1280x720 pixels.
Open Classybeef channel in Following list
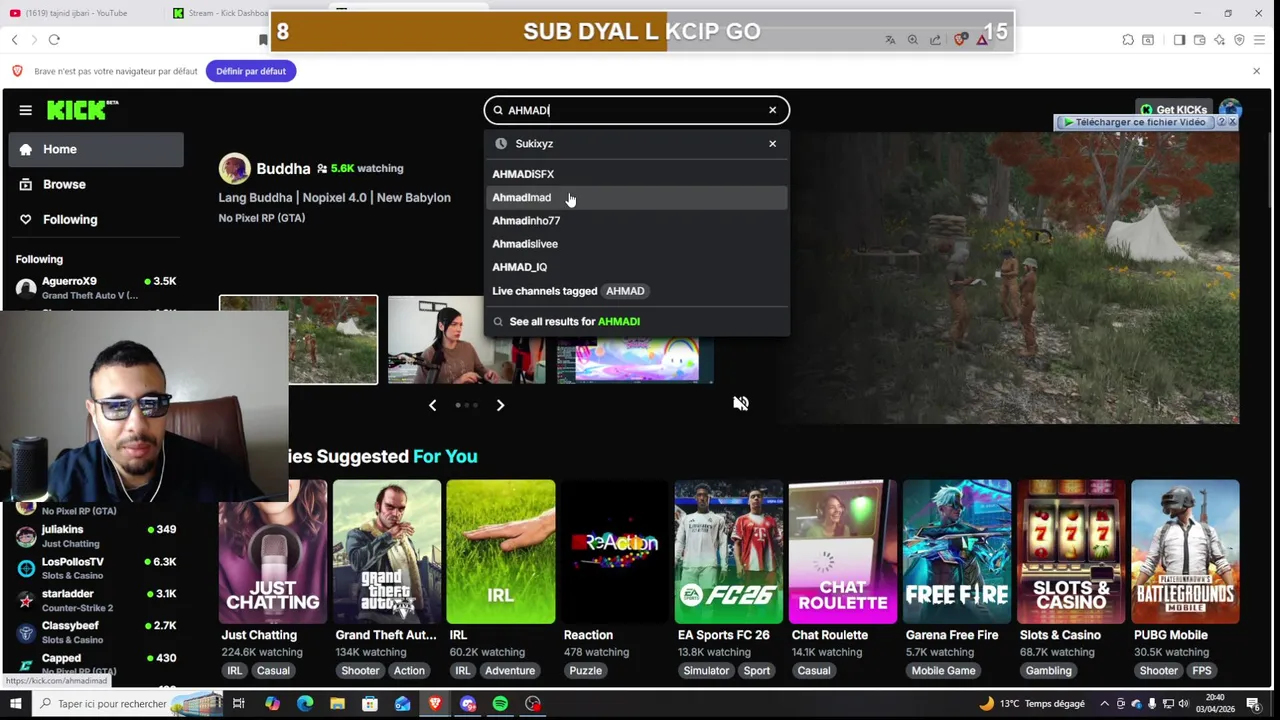(97, 632)
